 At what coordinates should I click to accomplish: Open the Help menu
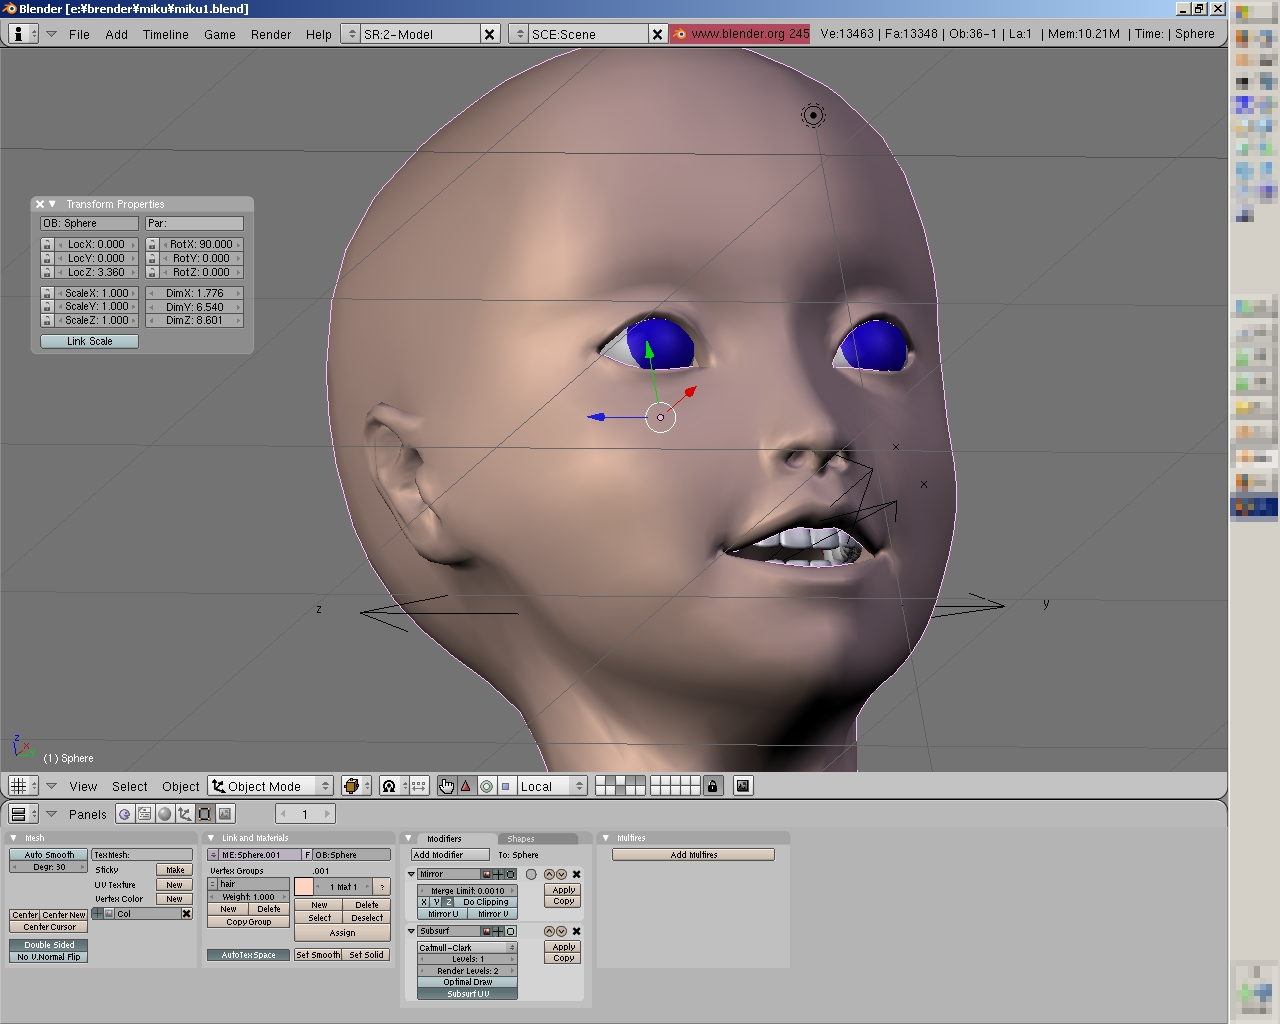[318, 34]
